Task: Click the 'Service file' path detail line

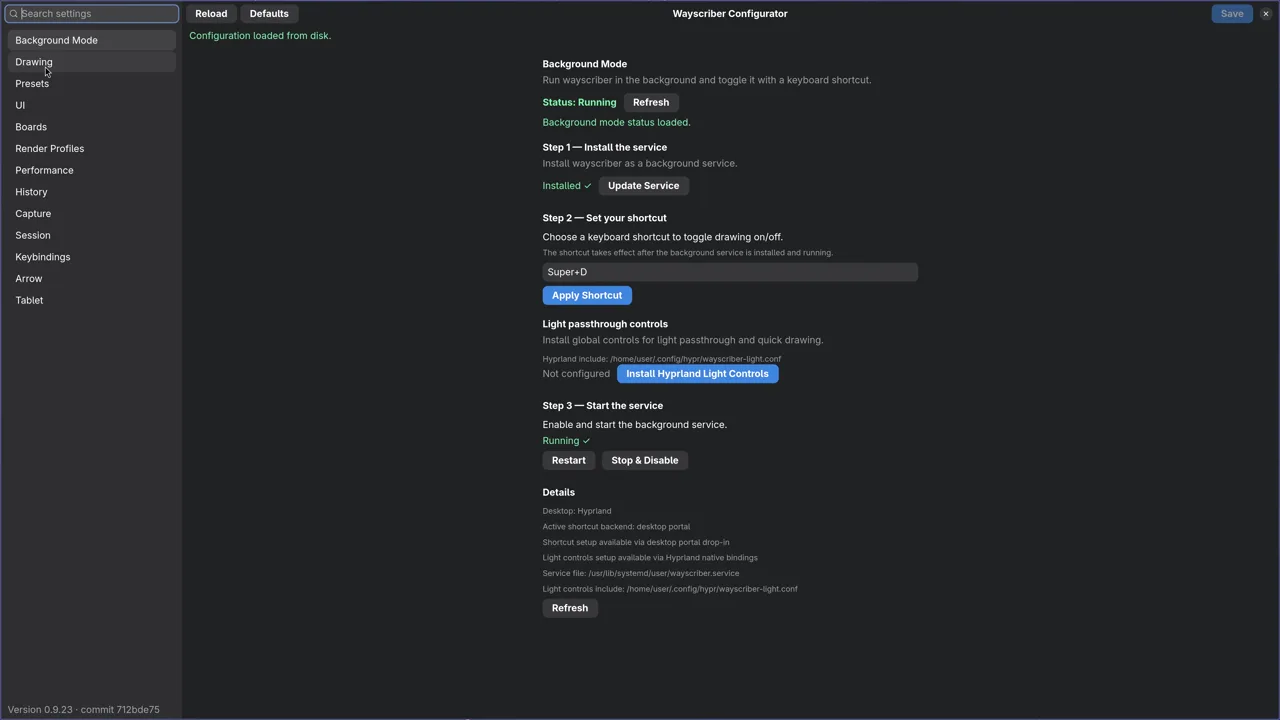Action: tap(641, 574)
